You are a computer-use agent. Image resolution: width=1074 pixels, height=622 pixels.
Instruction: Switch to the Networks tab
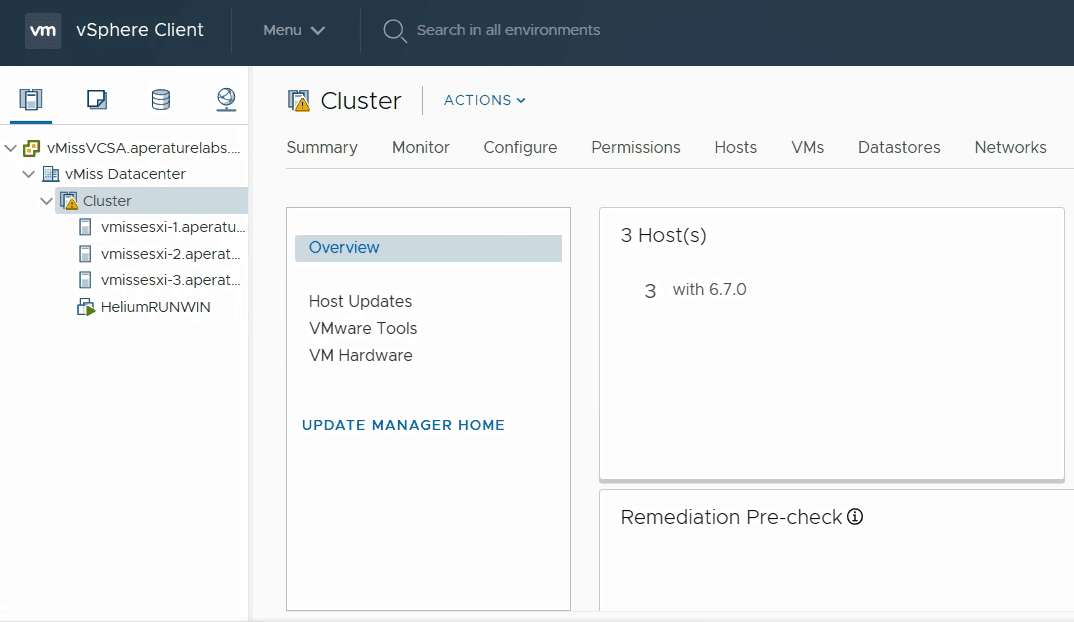1010,147
